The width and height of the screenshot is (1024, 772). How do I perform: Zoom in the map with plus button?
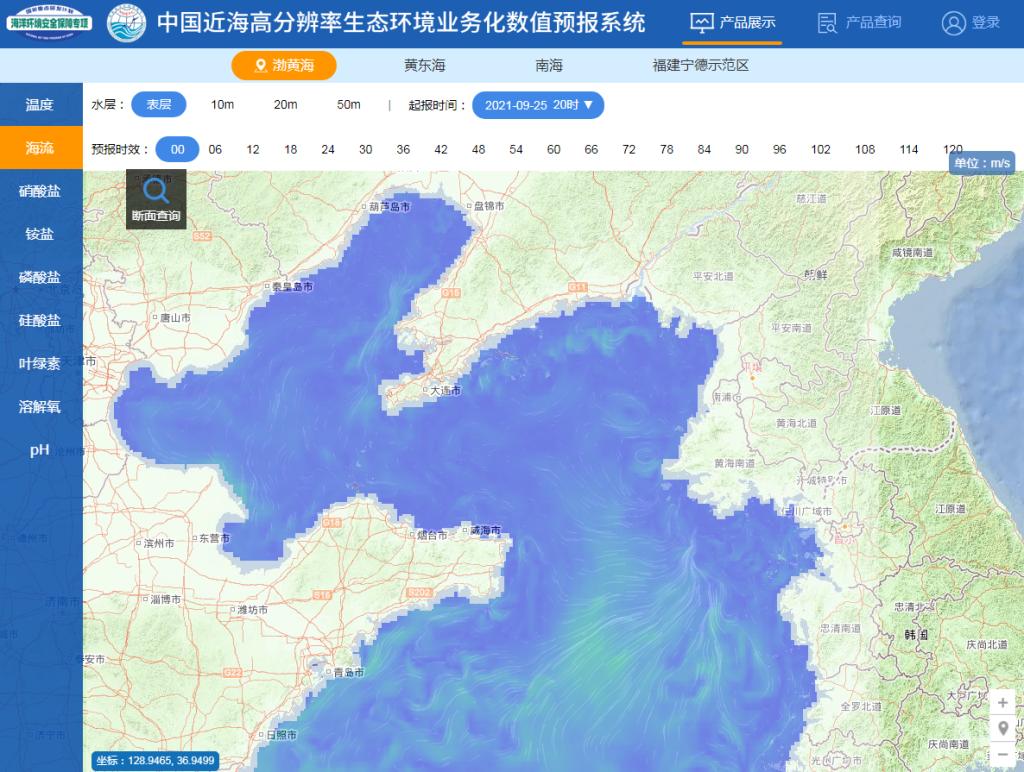point(1003,703)
